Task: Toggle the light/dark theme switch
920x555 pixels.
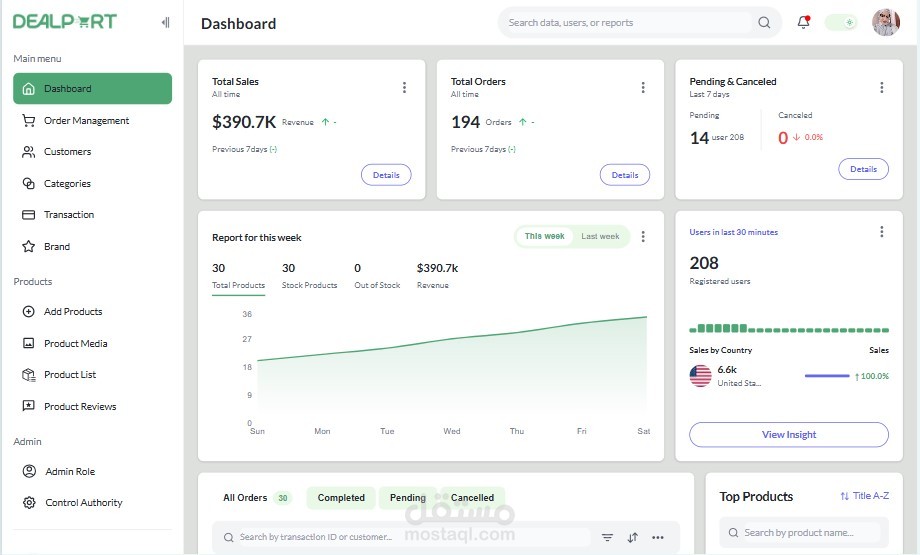Action: coord(841,23)
